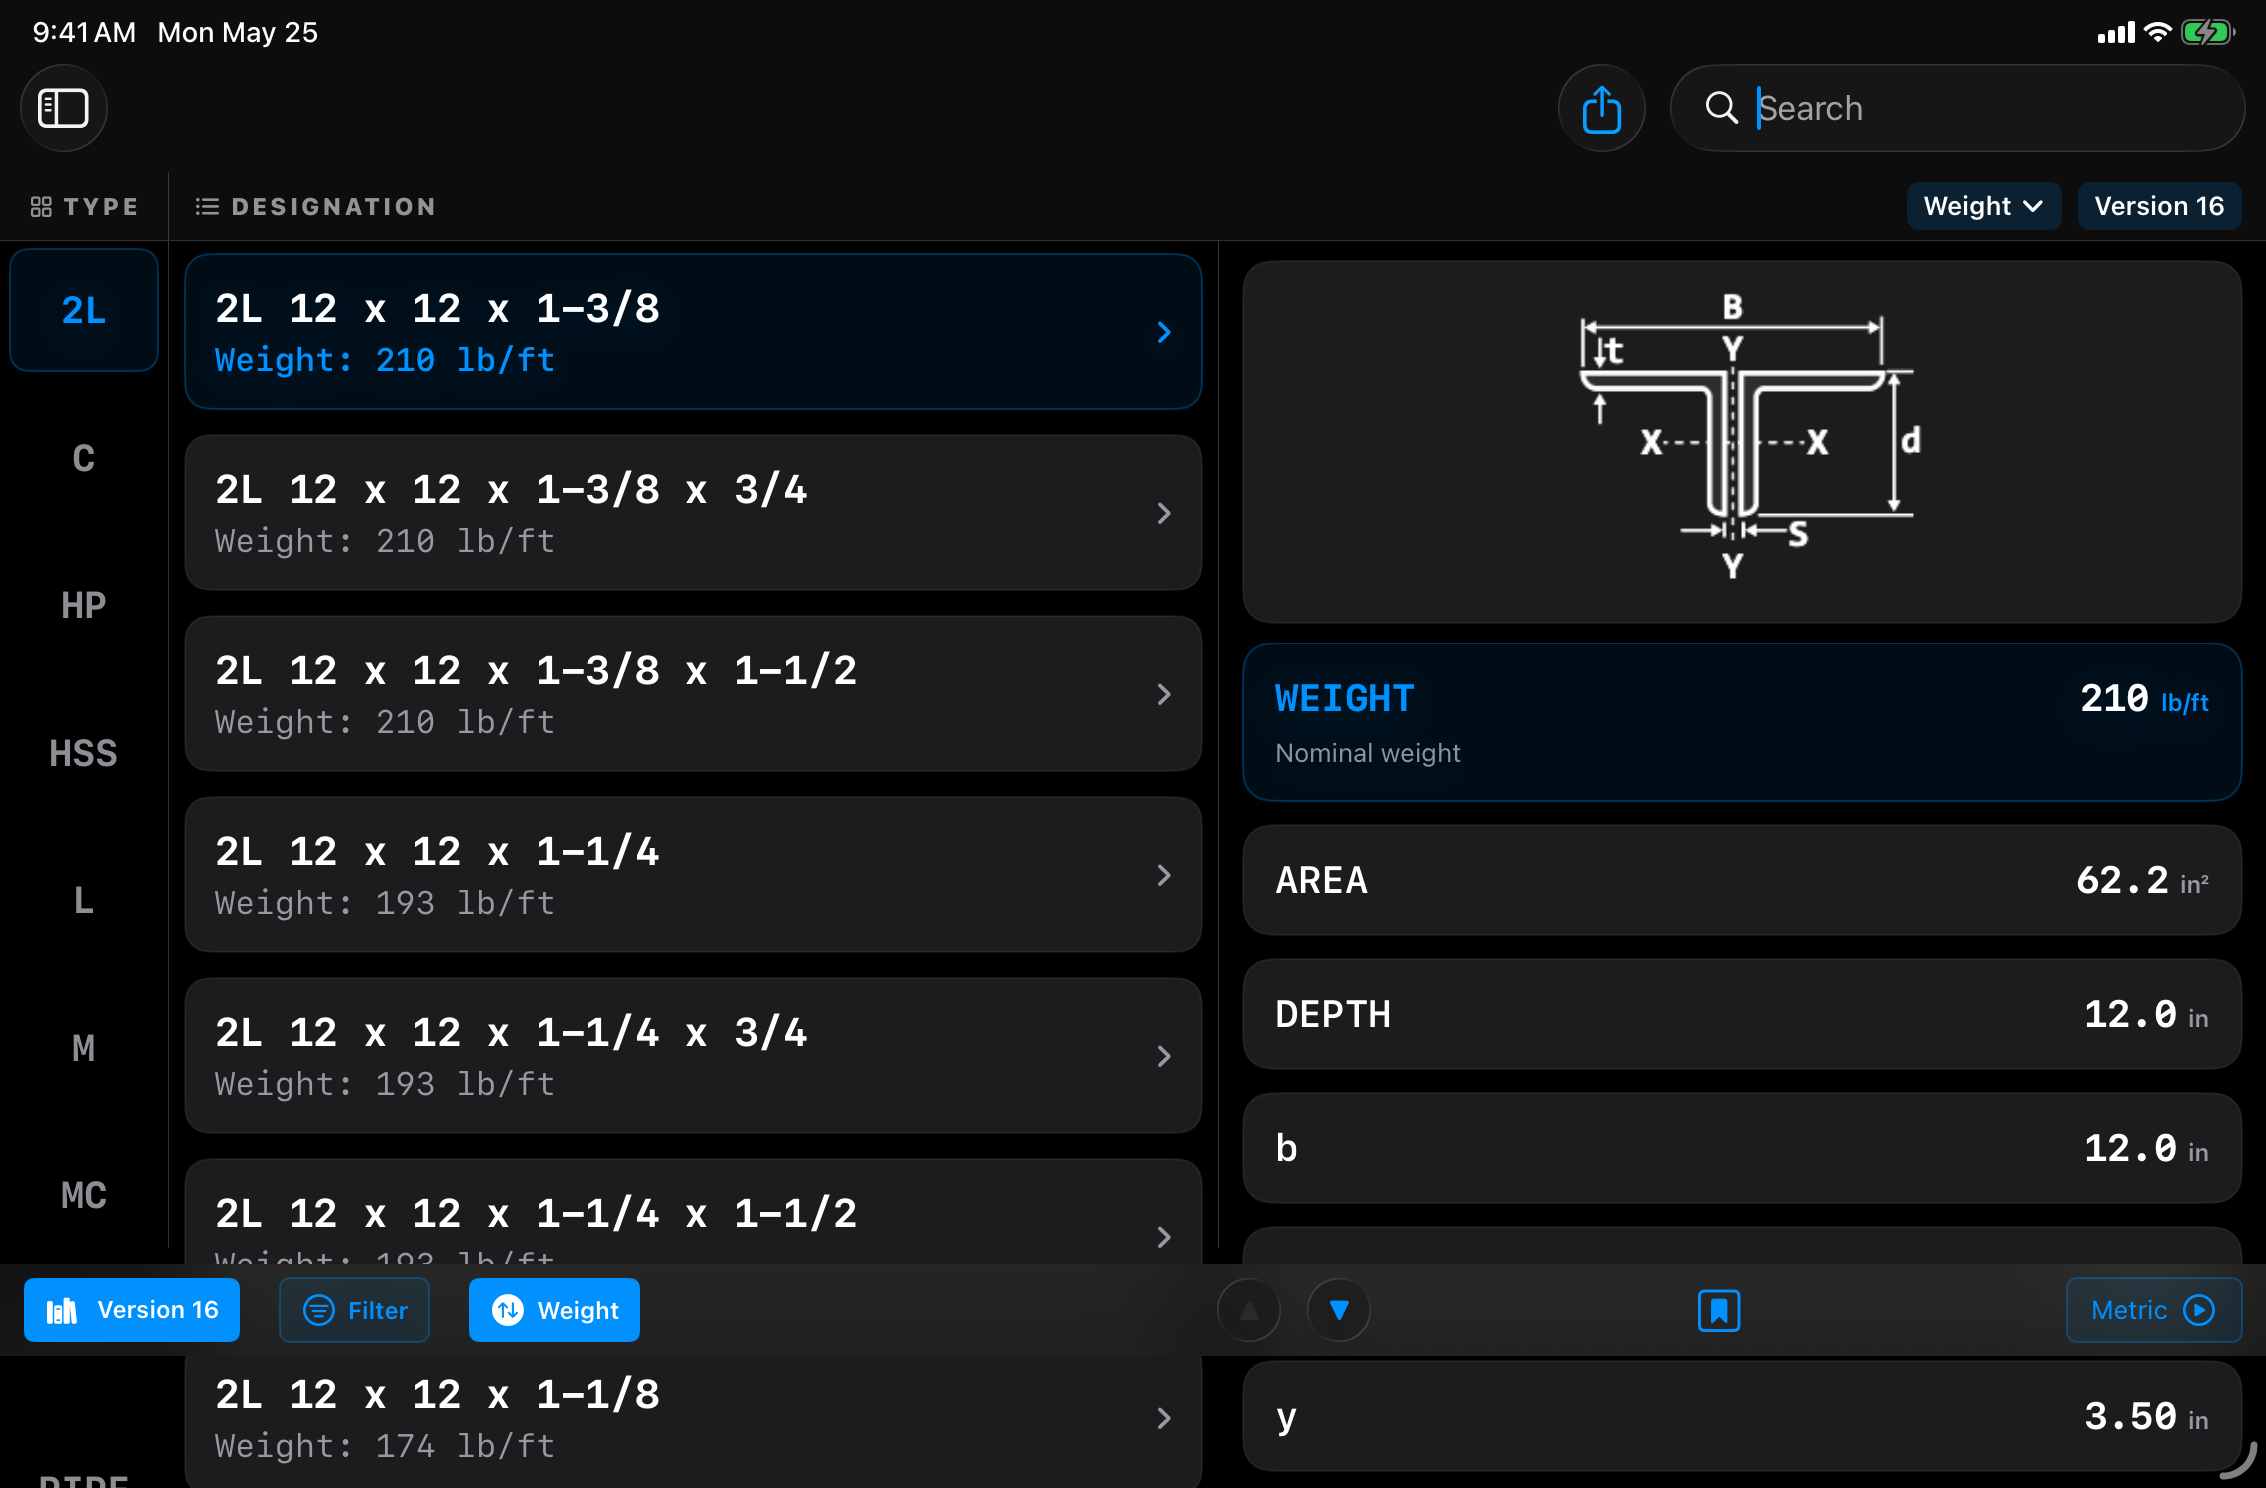Screen dimensions: 2266x1488
Task: Open chevron for 2L 12 x 12 x 1-3/8 x 1-1/2
Action: [1164, 694]
